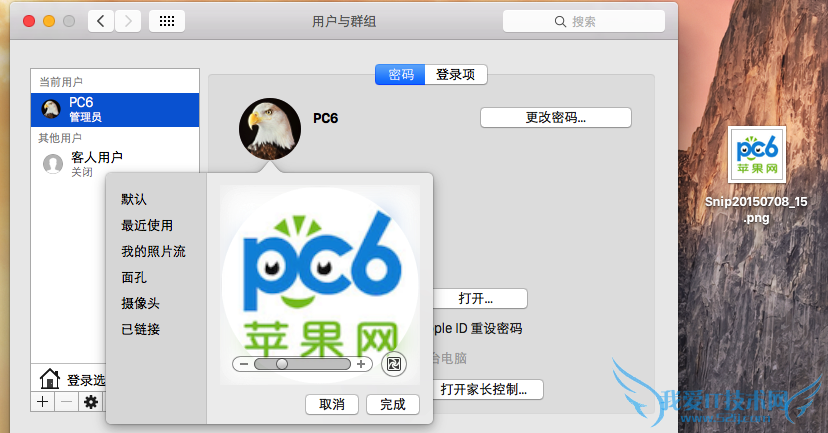Select PC6 管理员 user in sidebar

(115, 110)
